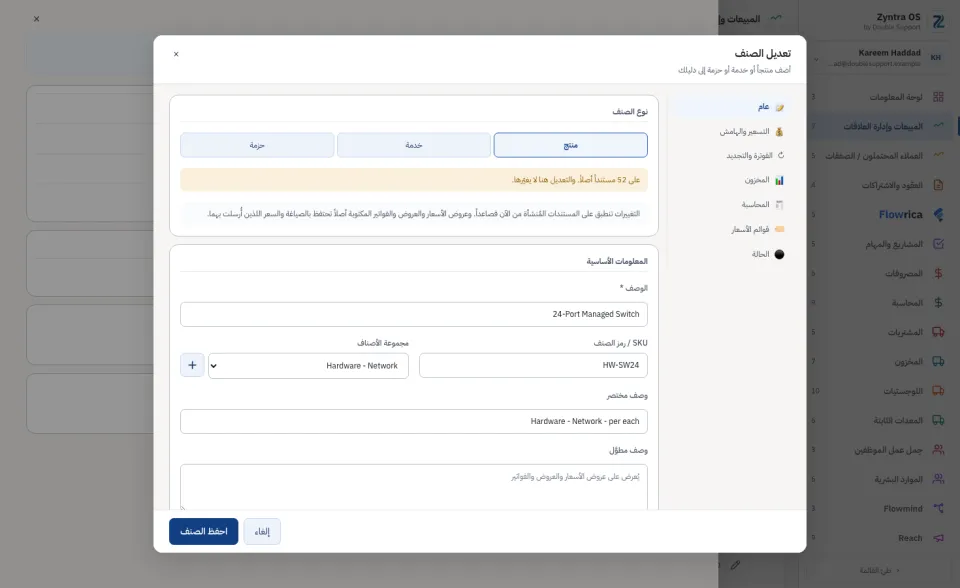The height and width of the screenshot is (588, 960).
Task: Click the long description textarea
Action: pyautogui.click(x=414, y=487)
